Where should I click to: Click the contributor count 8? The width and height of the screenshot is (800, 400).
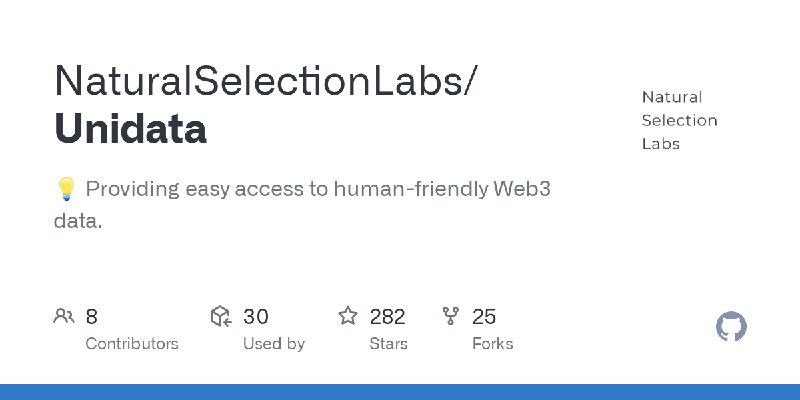click(x=92, y=317)
